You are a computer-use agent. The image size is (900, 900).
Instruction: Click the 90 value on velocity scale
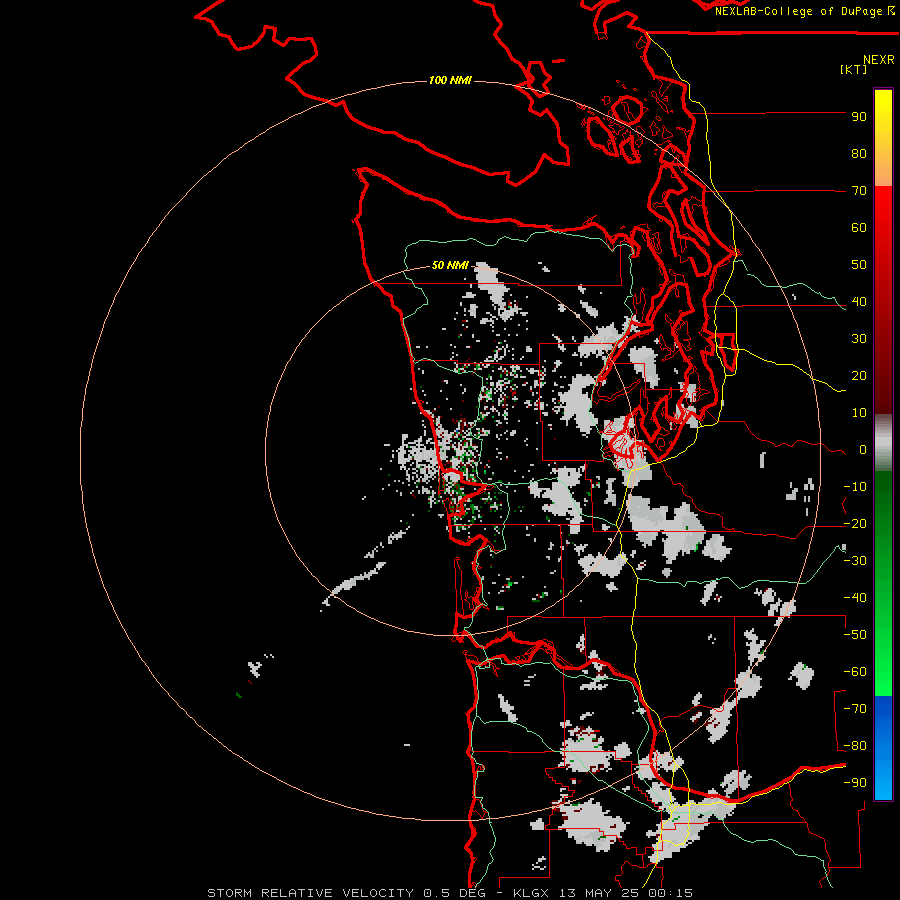[x=859, y=117]
